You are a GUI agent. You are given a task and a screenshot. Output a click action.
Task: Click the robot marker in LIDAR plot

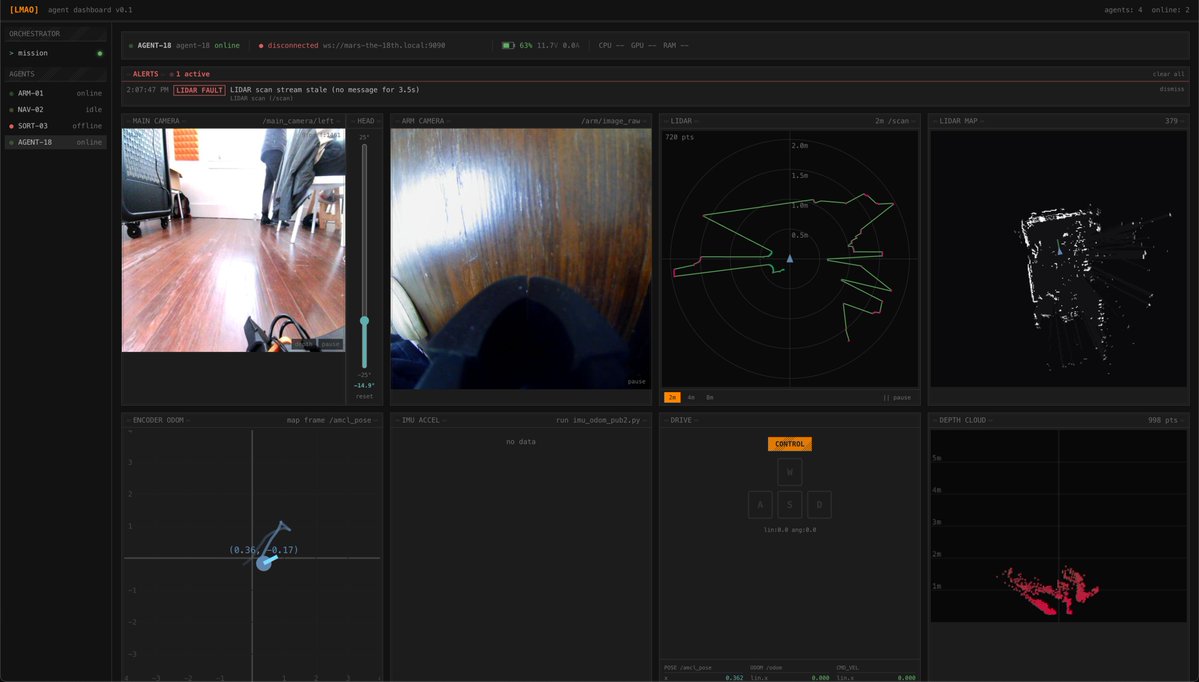789,259
